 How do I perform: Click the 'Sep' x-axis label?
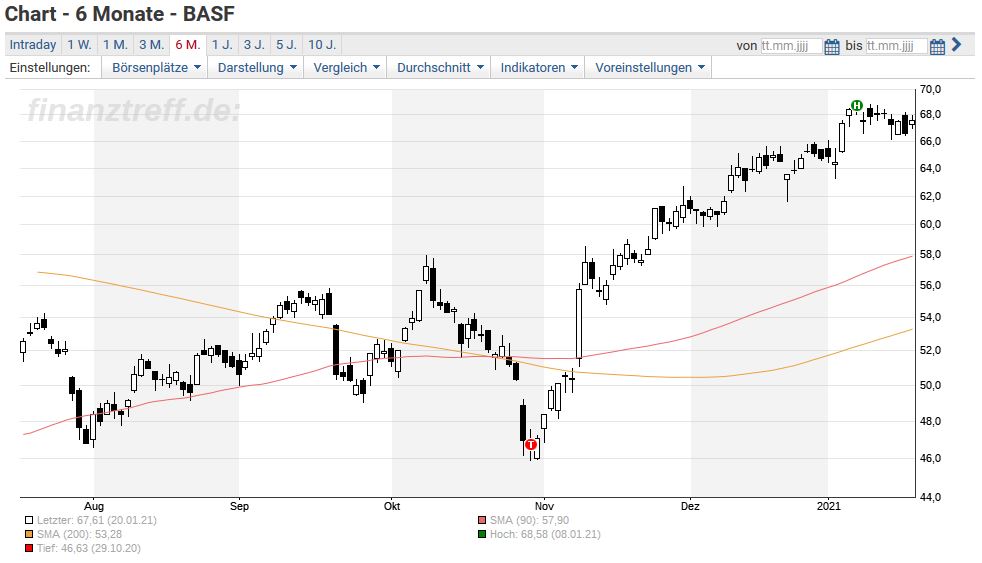(x=239, y=506)
